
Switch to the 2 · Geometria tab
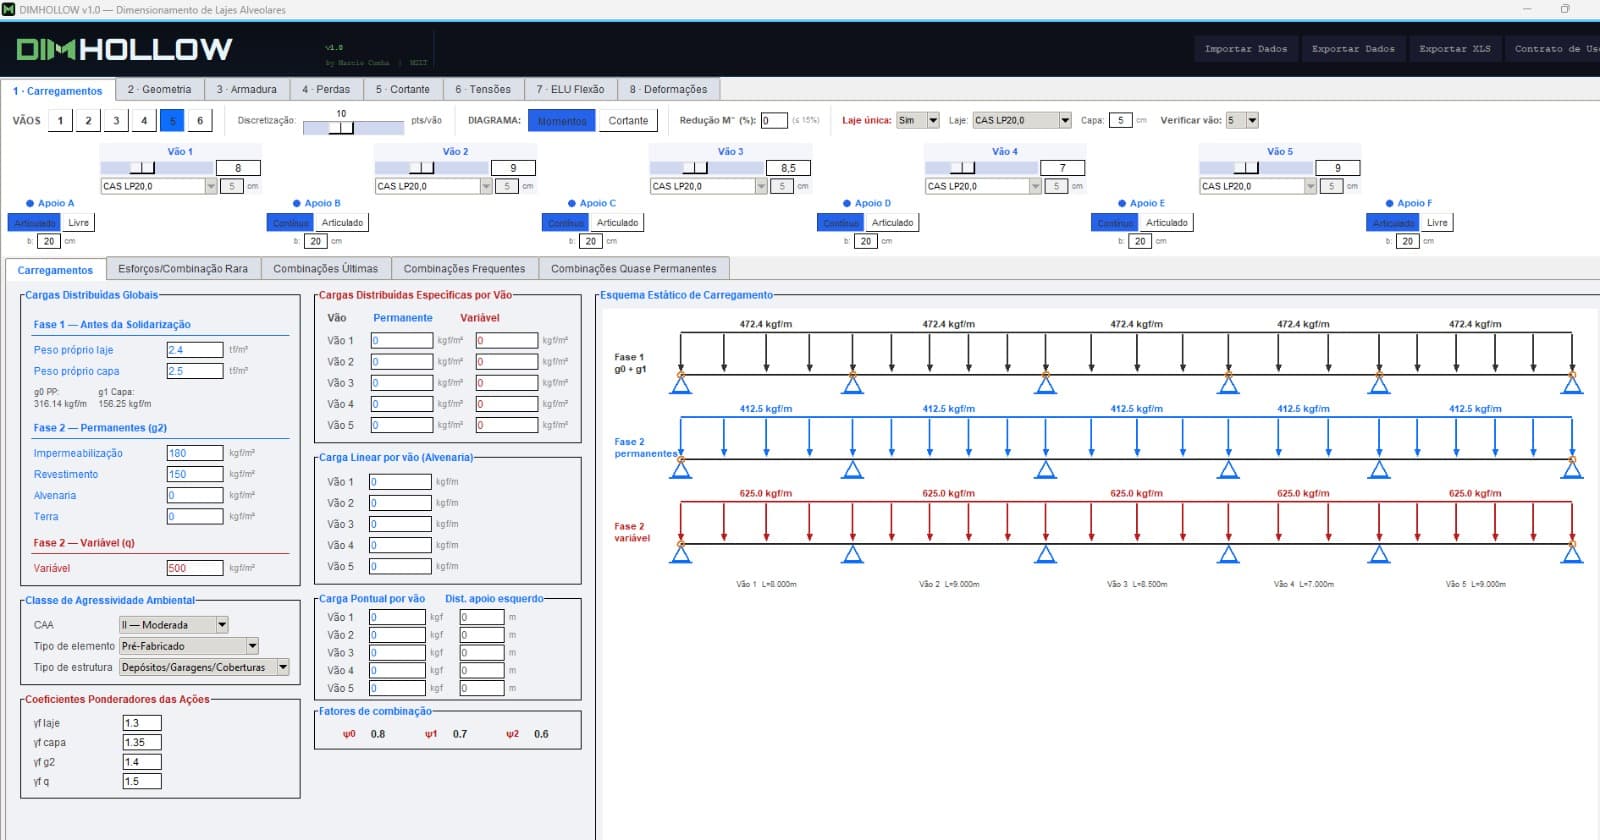pos(159,89)
